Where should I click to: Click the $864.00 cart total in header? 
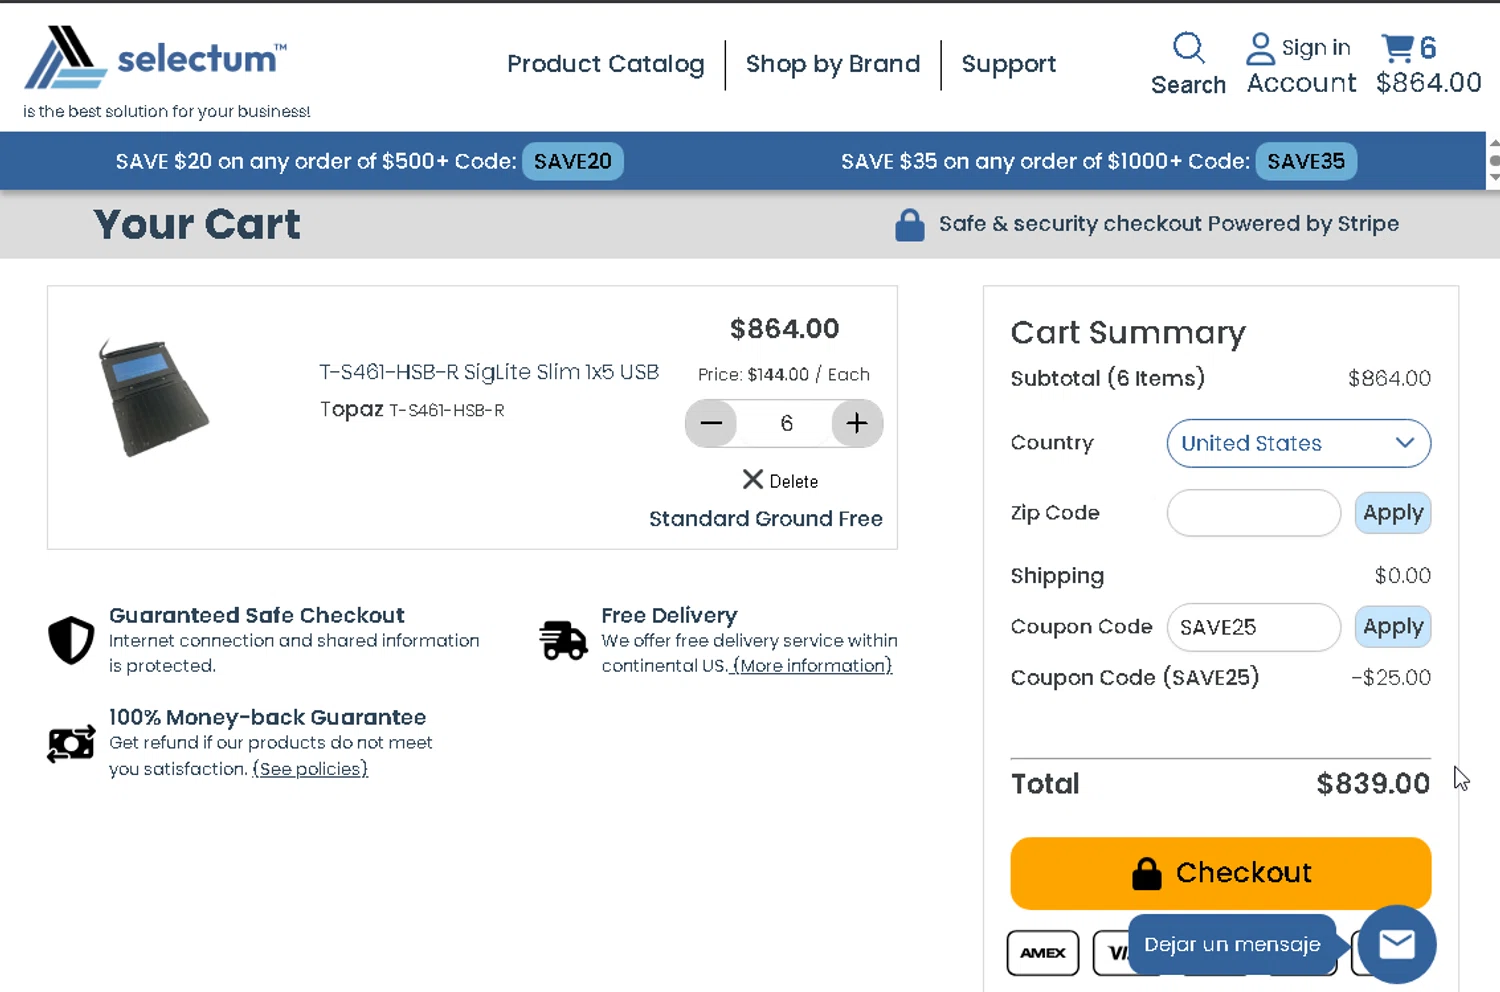pyautogui.click(x=1428, y=83)
